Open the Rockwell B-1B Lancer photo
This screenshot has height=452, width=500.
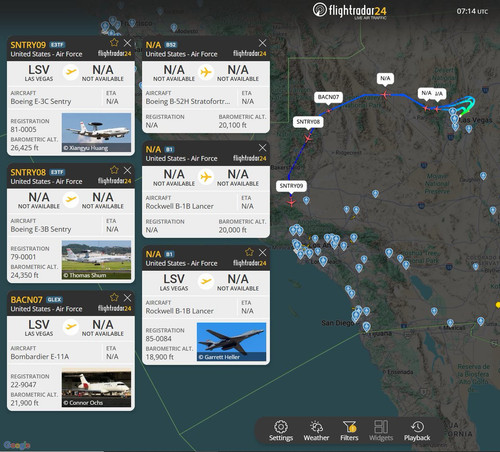[x=232, y=342]
